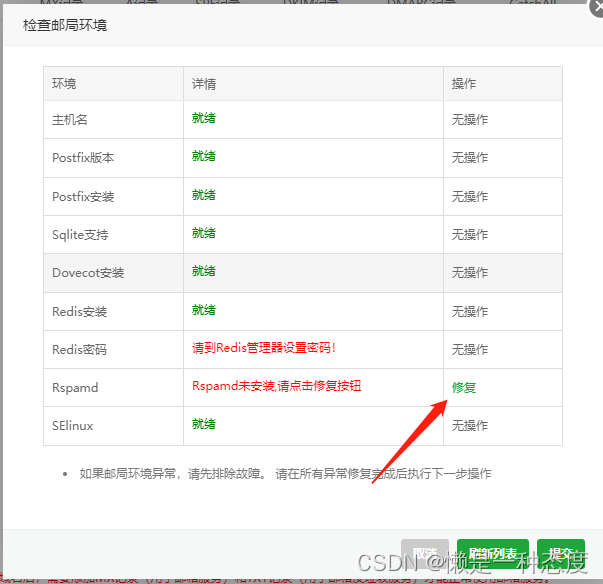
Task: Select the Sqlite支持 row label
Action: [80, 235]
